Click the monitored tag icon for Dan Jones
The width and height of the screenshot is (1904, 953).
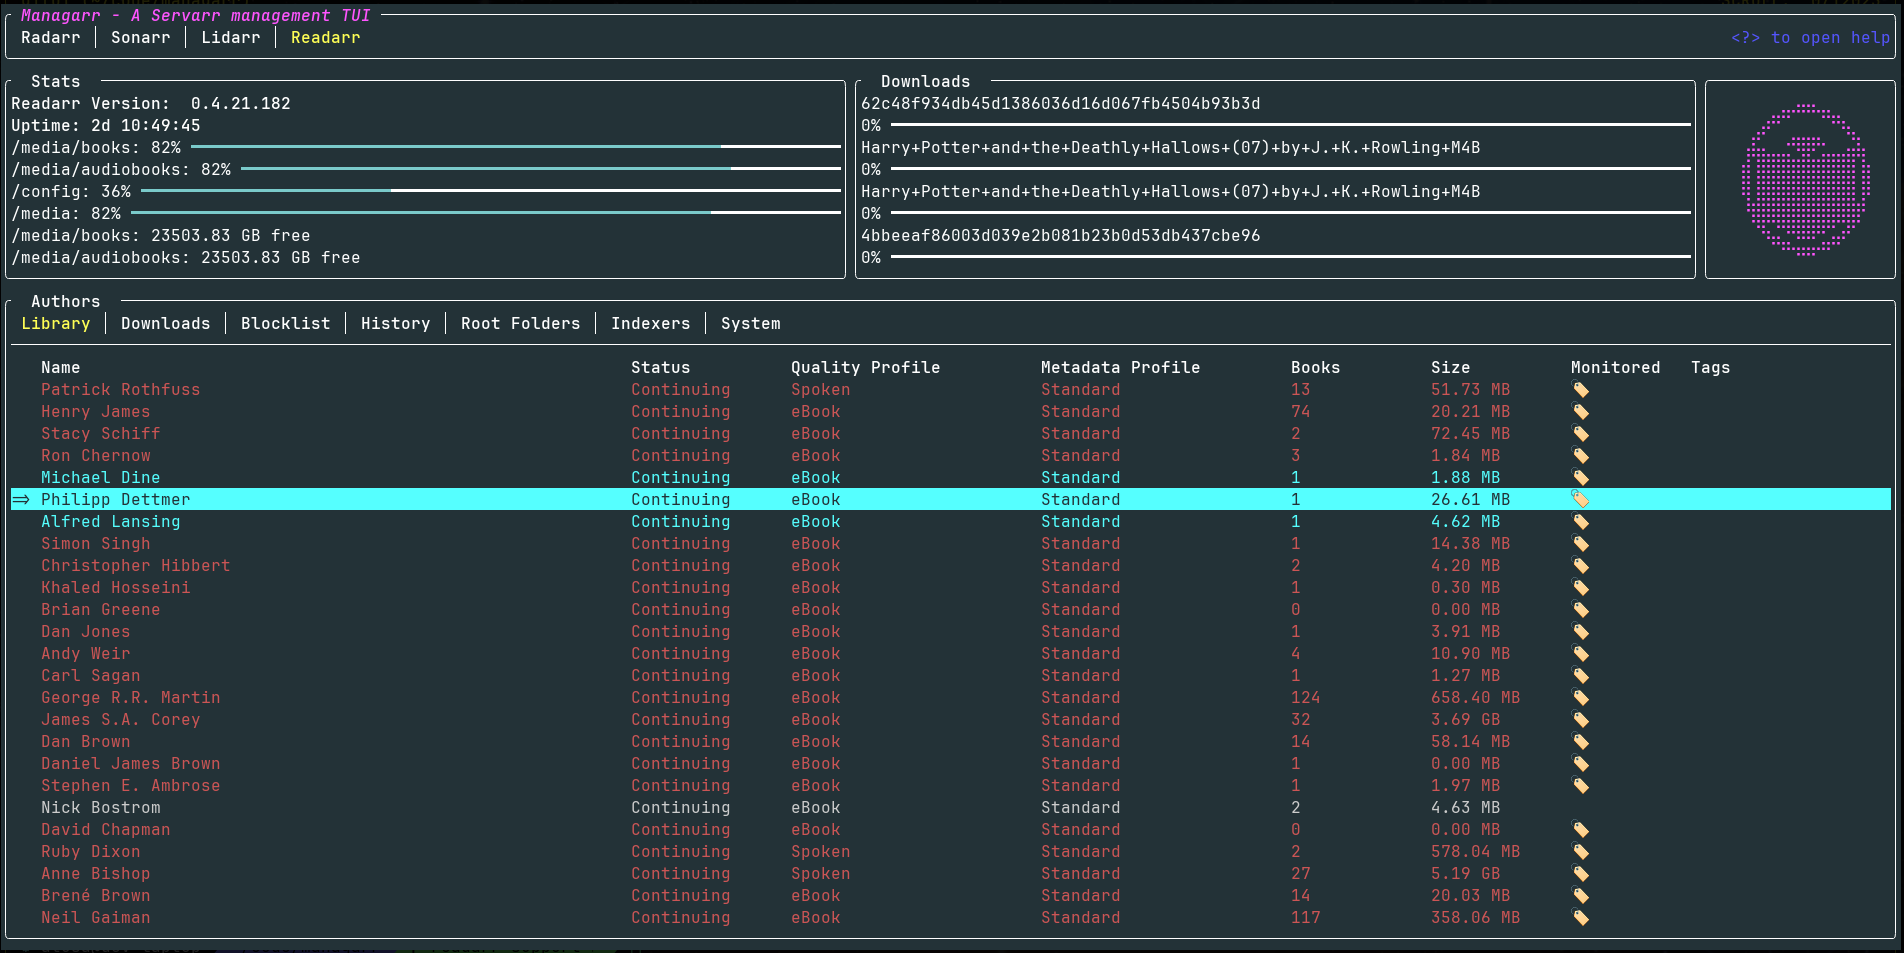1580,632
